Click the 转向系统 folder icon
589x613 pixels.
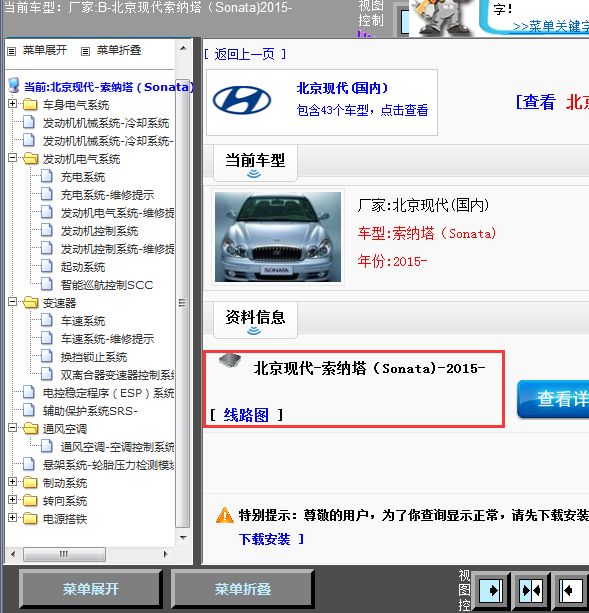click(30, 500)
